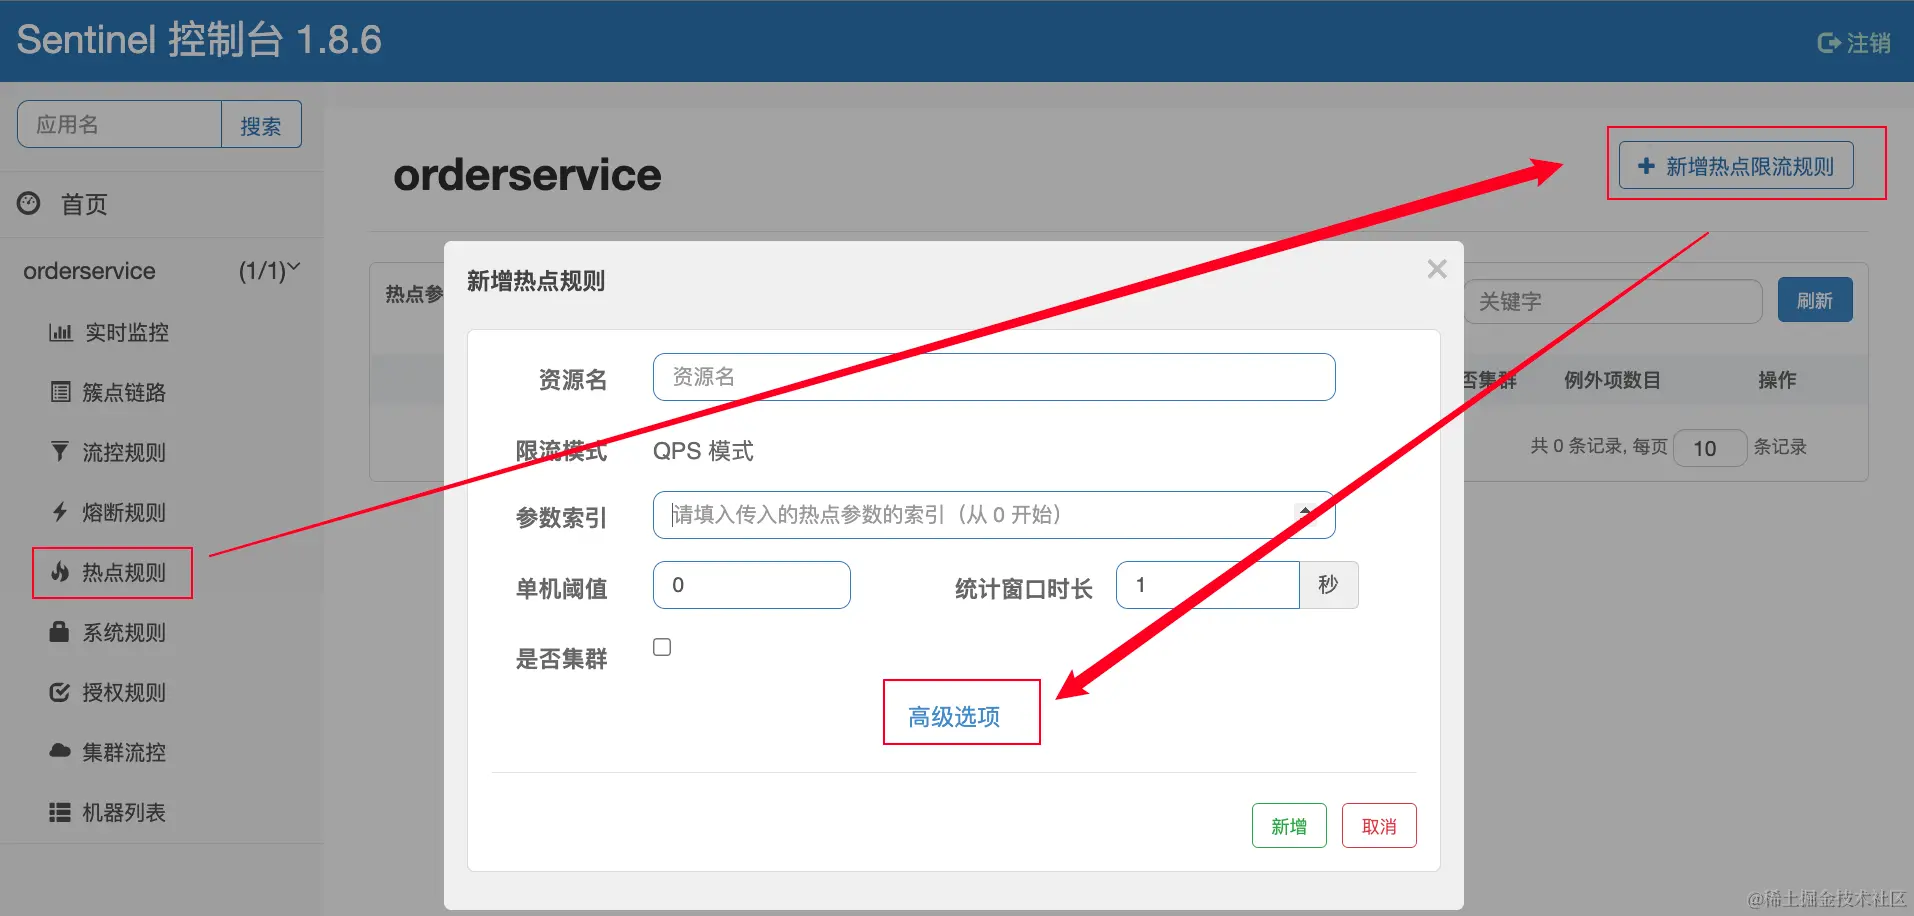This screenshot has width=1914, height=916.
Task: Focus the 资源名 input field
Action: pyautogui.click(x=994, y=377)
